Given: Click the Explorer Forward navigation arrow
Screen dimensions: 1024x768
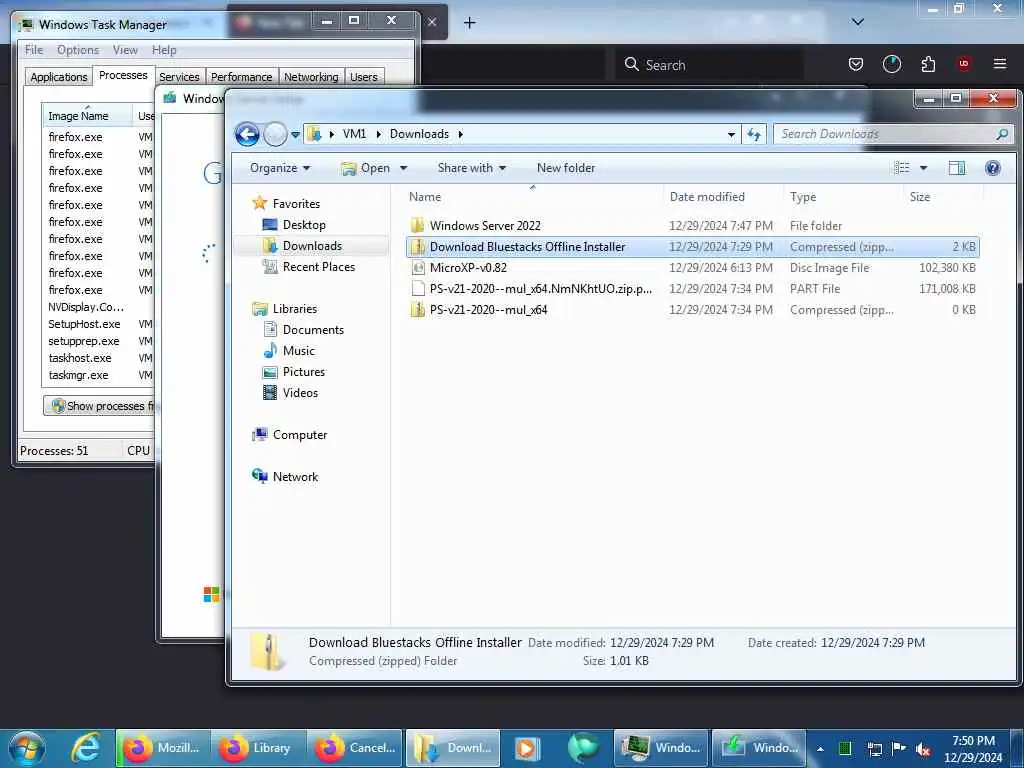Looking at the screenshot, I should tap(275, 135).
